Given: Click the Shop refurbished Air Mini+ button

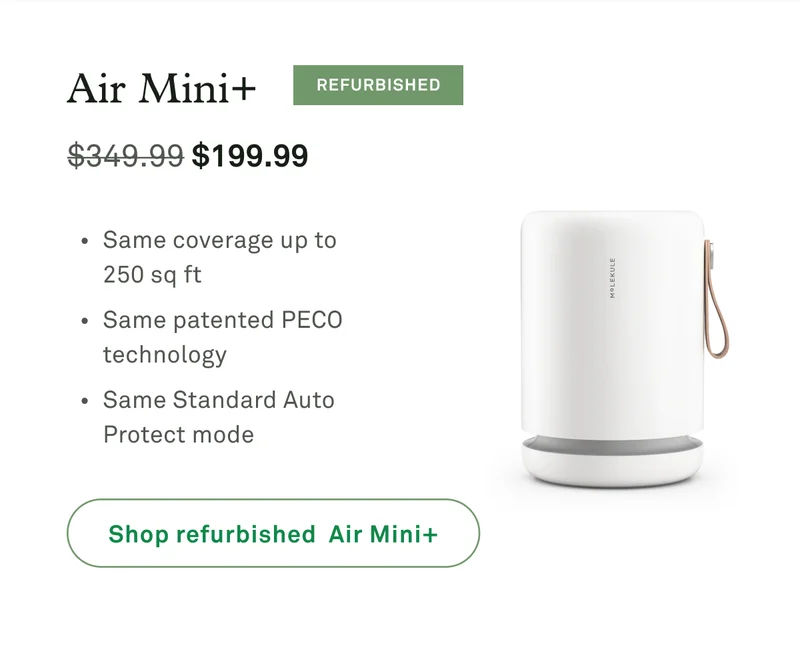Looking at the screenshot, I should pos(273,534).
